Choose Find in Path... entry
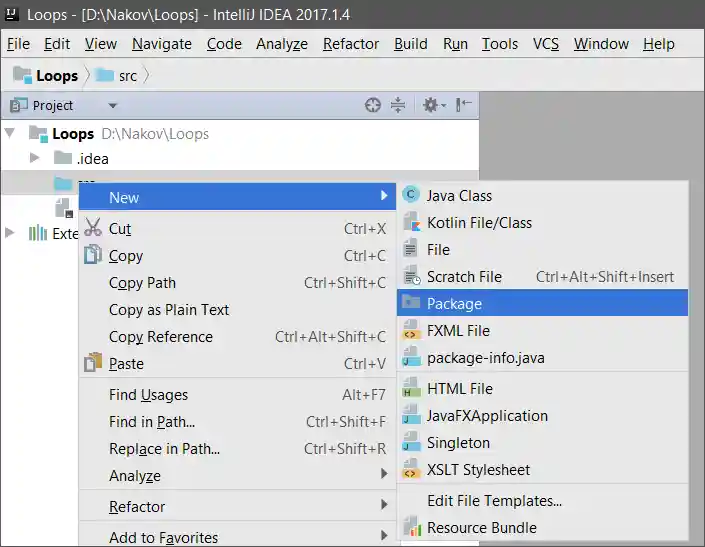The width and height of the screenshot is (705, 547). (152, 422)
